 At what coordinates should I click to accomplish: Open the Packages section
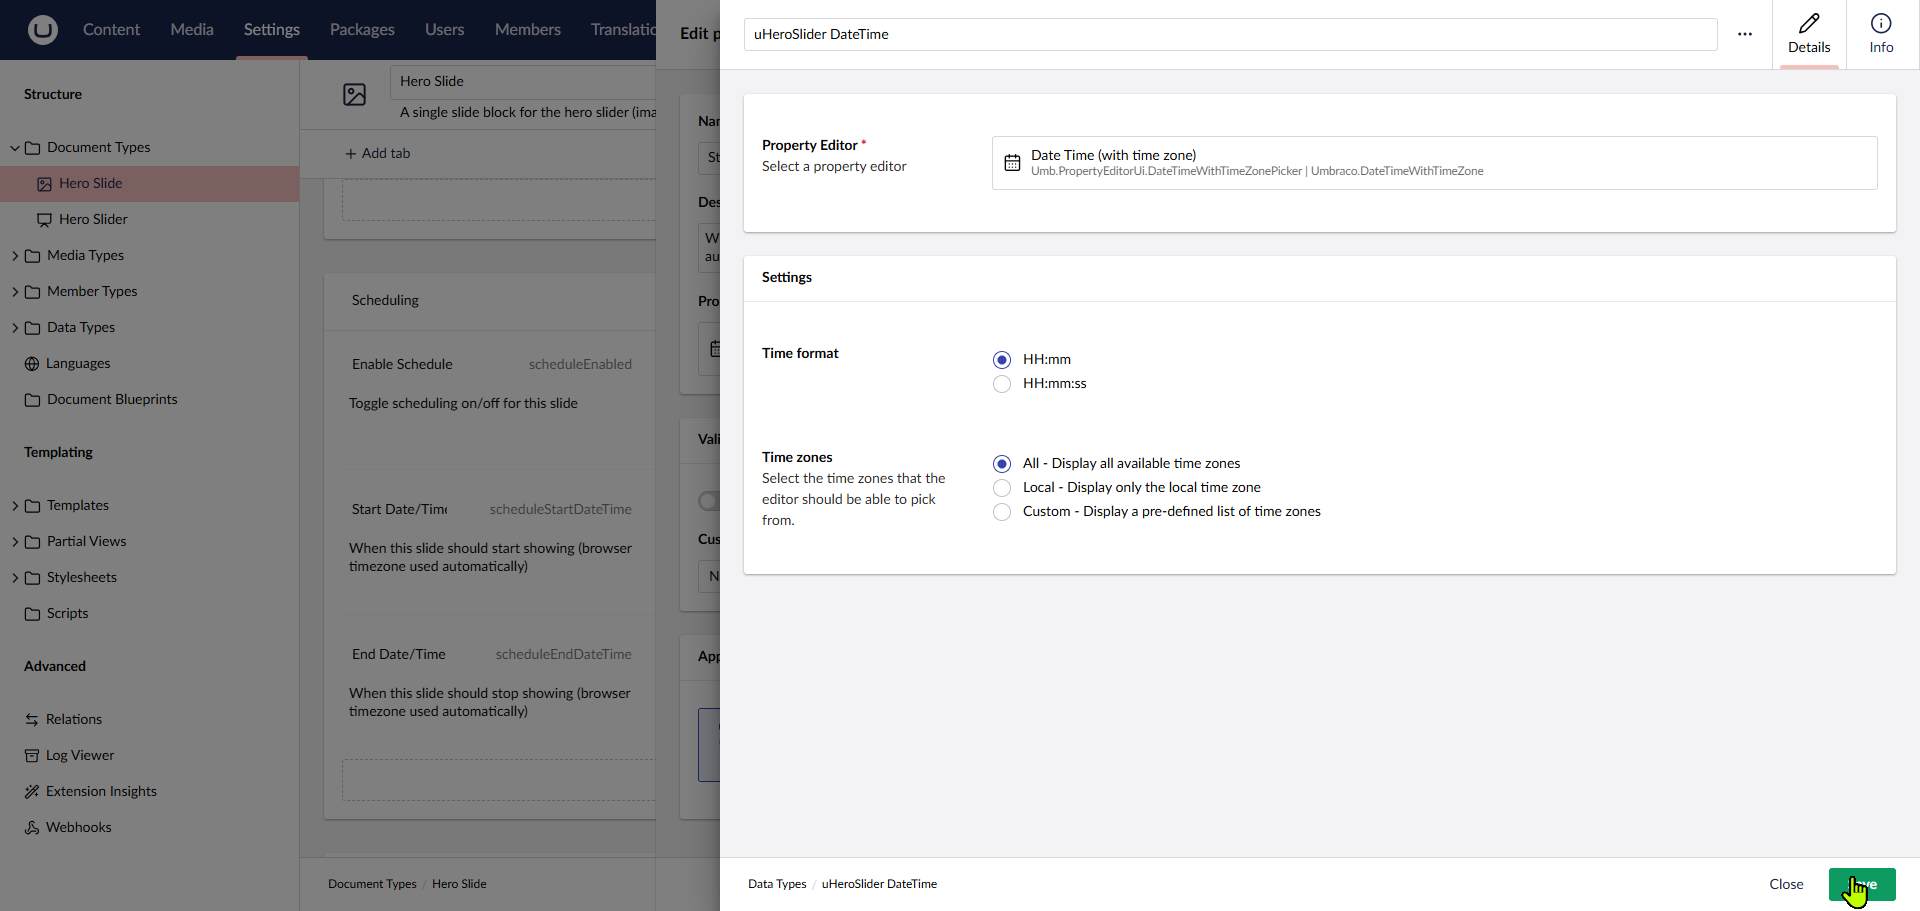point(362,30)
